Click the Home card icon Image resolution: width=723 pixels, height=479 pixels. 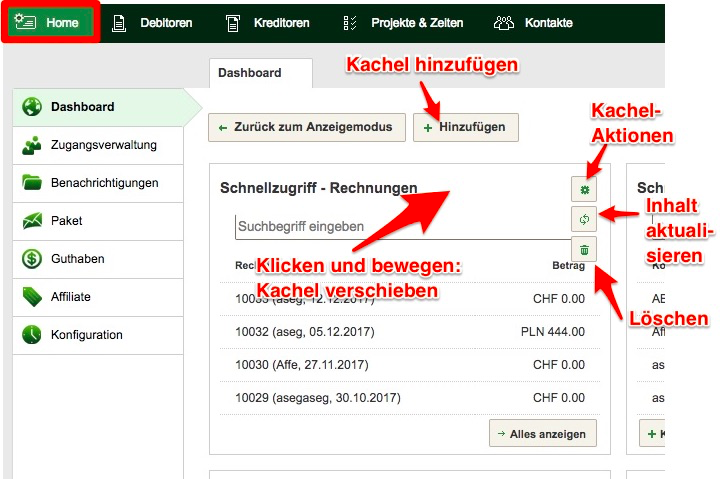[x=25, y=22]
